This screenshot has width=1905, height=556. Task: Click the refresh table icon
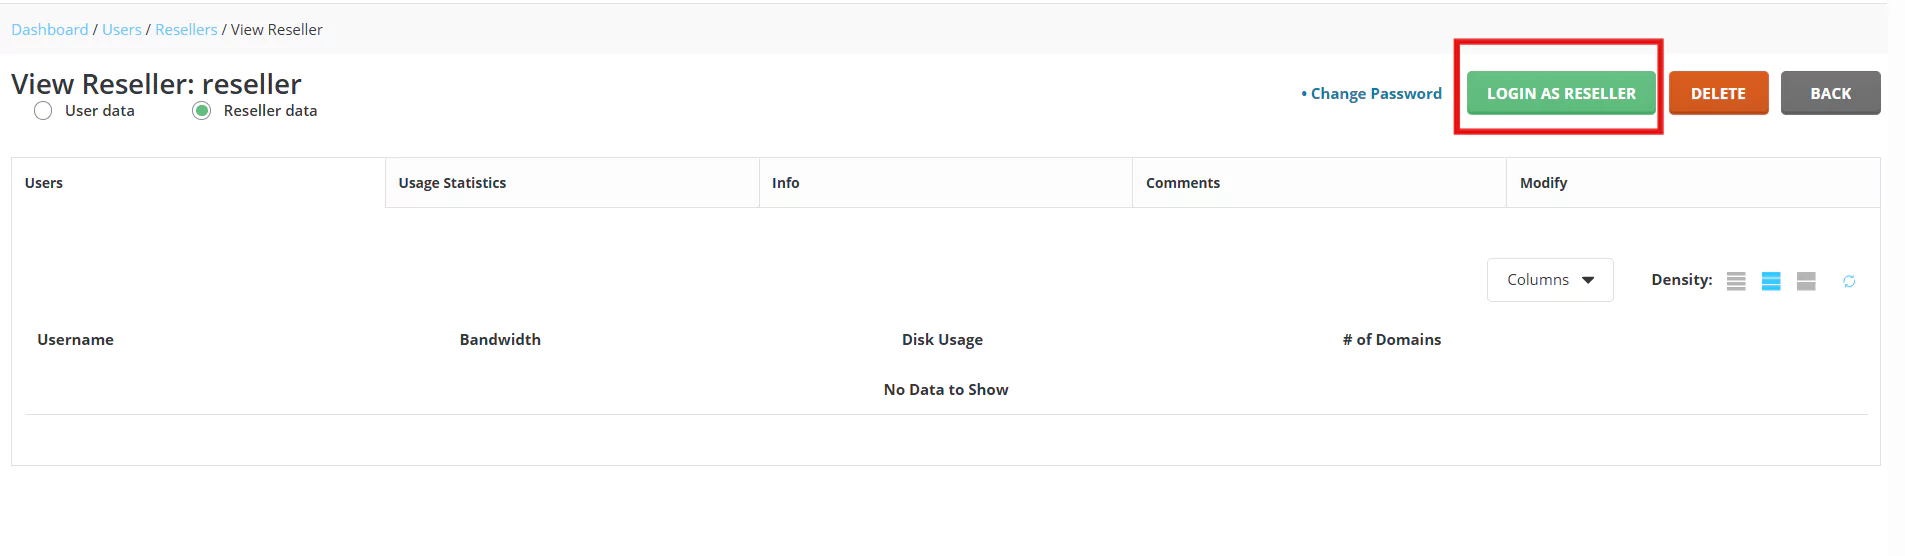pyautogui.click(x=1849, y=281)
